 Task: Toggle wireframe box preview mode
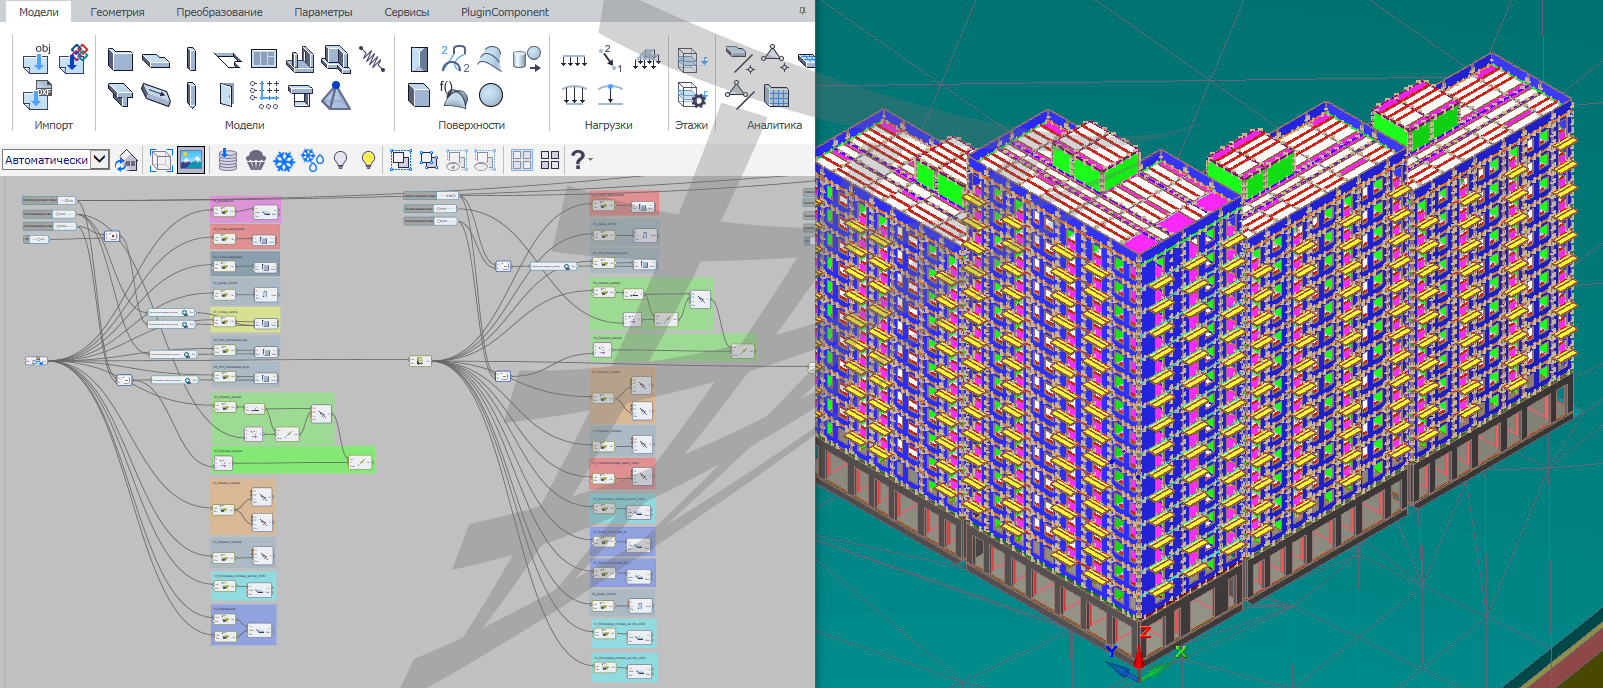point(161,160)
